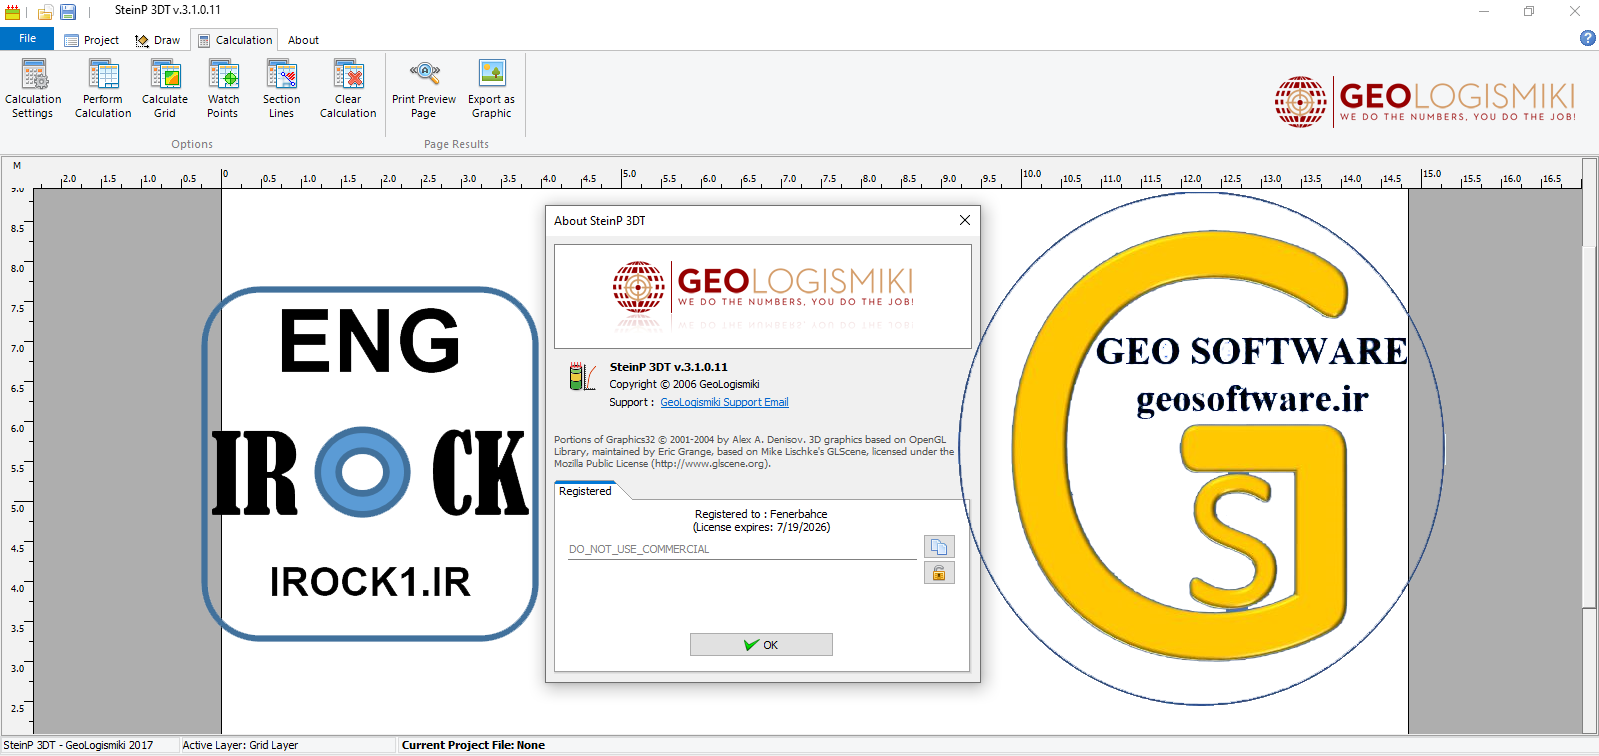Choose Export as Graphic
The width and height of the screenshot is (1599, 756).
click(492, 88)
